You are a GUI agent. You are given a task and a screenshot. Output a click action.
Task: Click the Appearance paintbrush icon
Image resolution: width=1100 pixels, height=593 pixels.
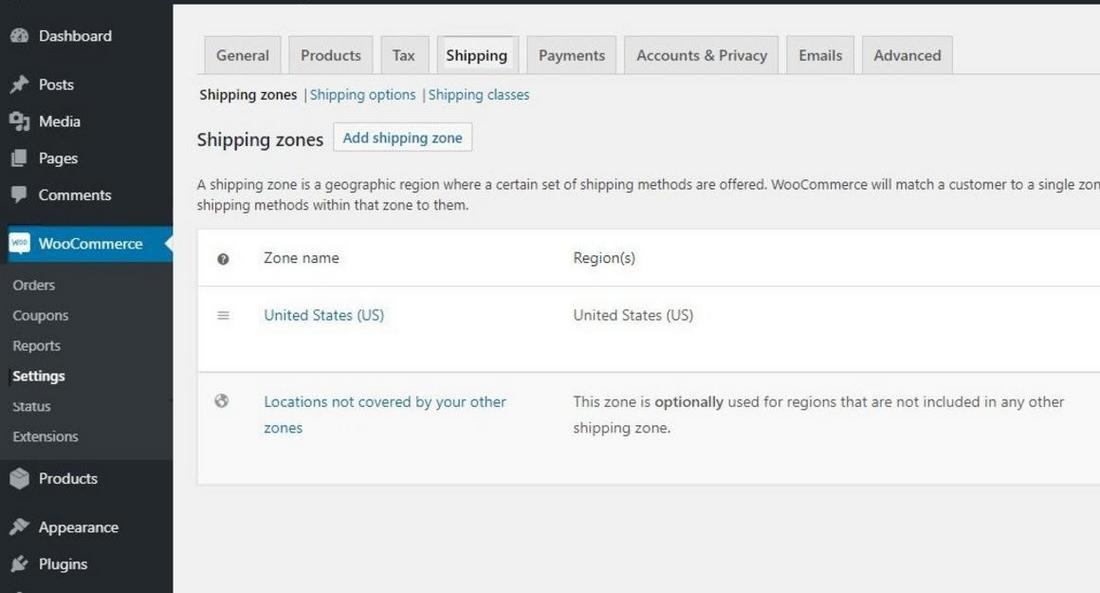19,528
